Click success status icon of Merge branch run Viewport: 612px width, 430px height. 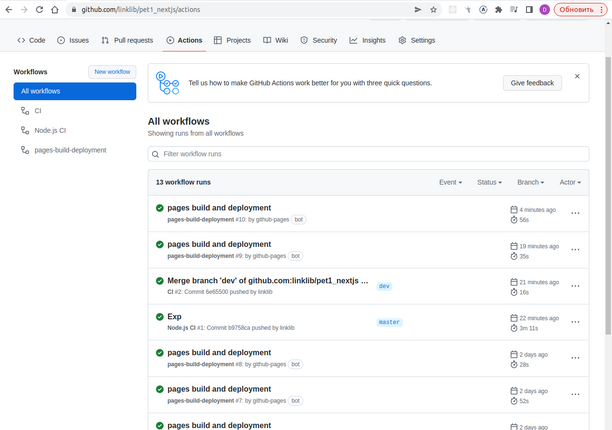(x=160, y=281)
